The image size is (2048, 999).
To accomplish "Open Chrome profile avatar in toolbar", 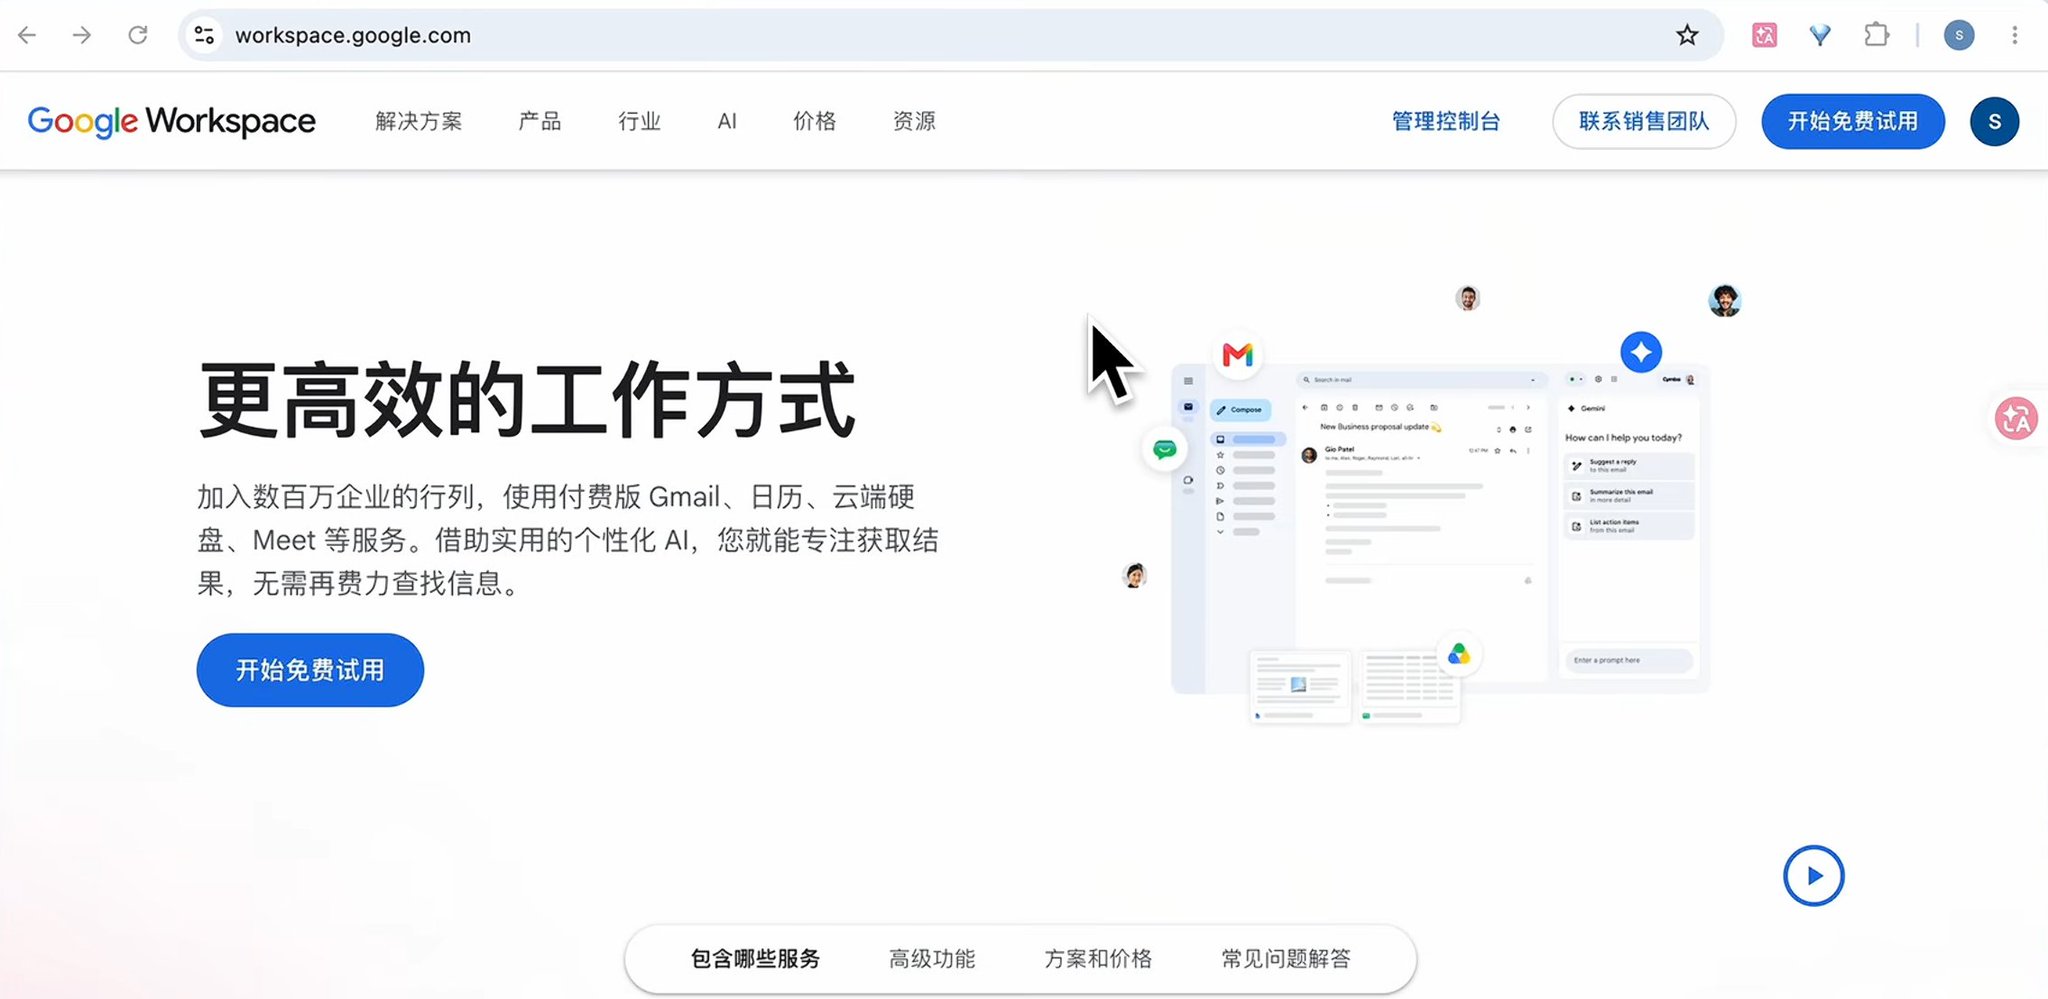I will 1959,35.
